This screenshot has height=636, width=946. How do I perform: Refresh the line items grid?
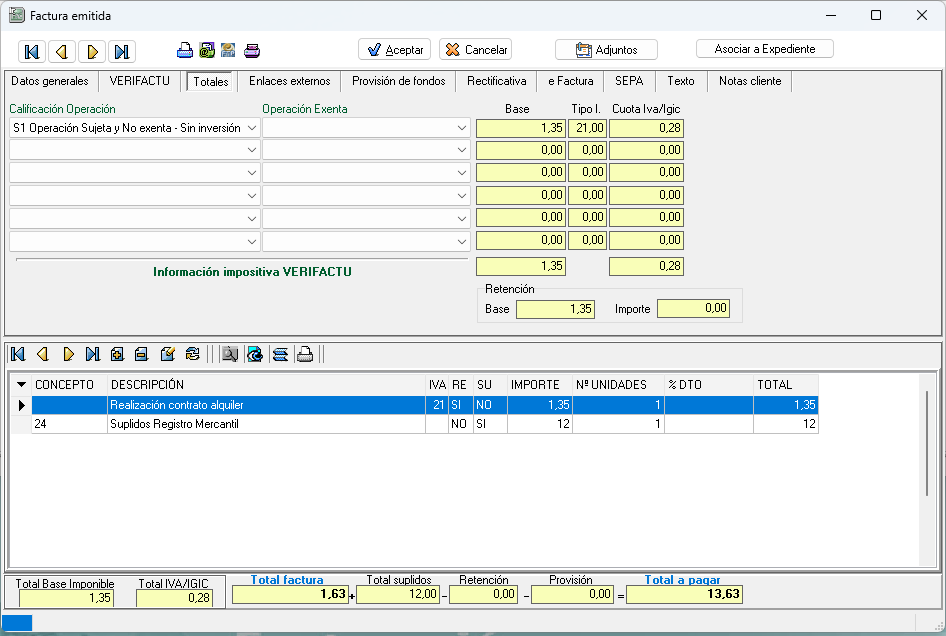(193, 354)
